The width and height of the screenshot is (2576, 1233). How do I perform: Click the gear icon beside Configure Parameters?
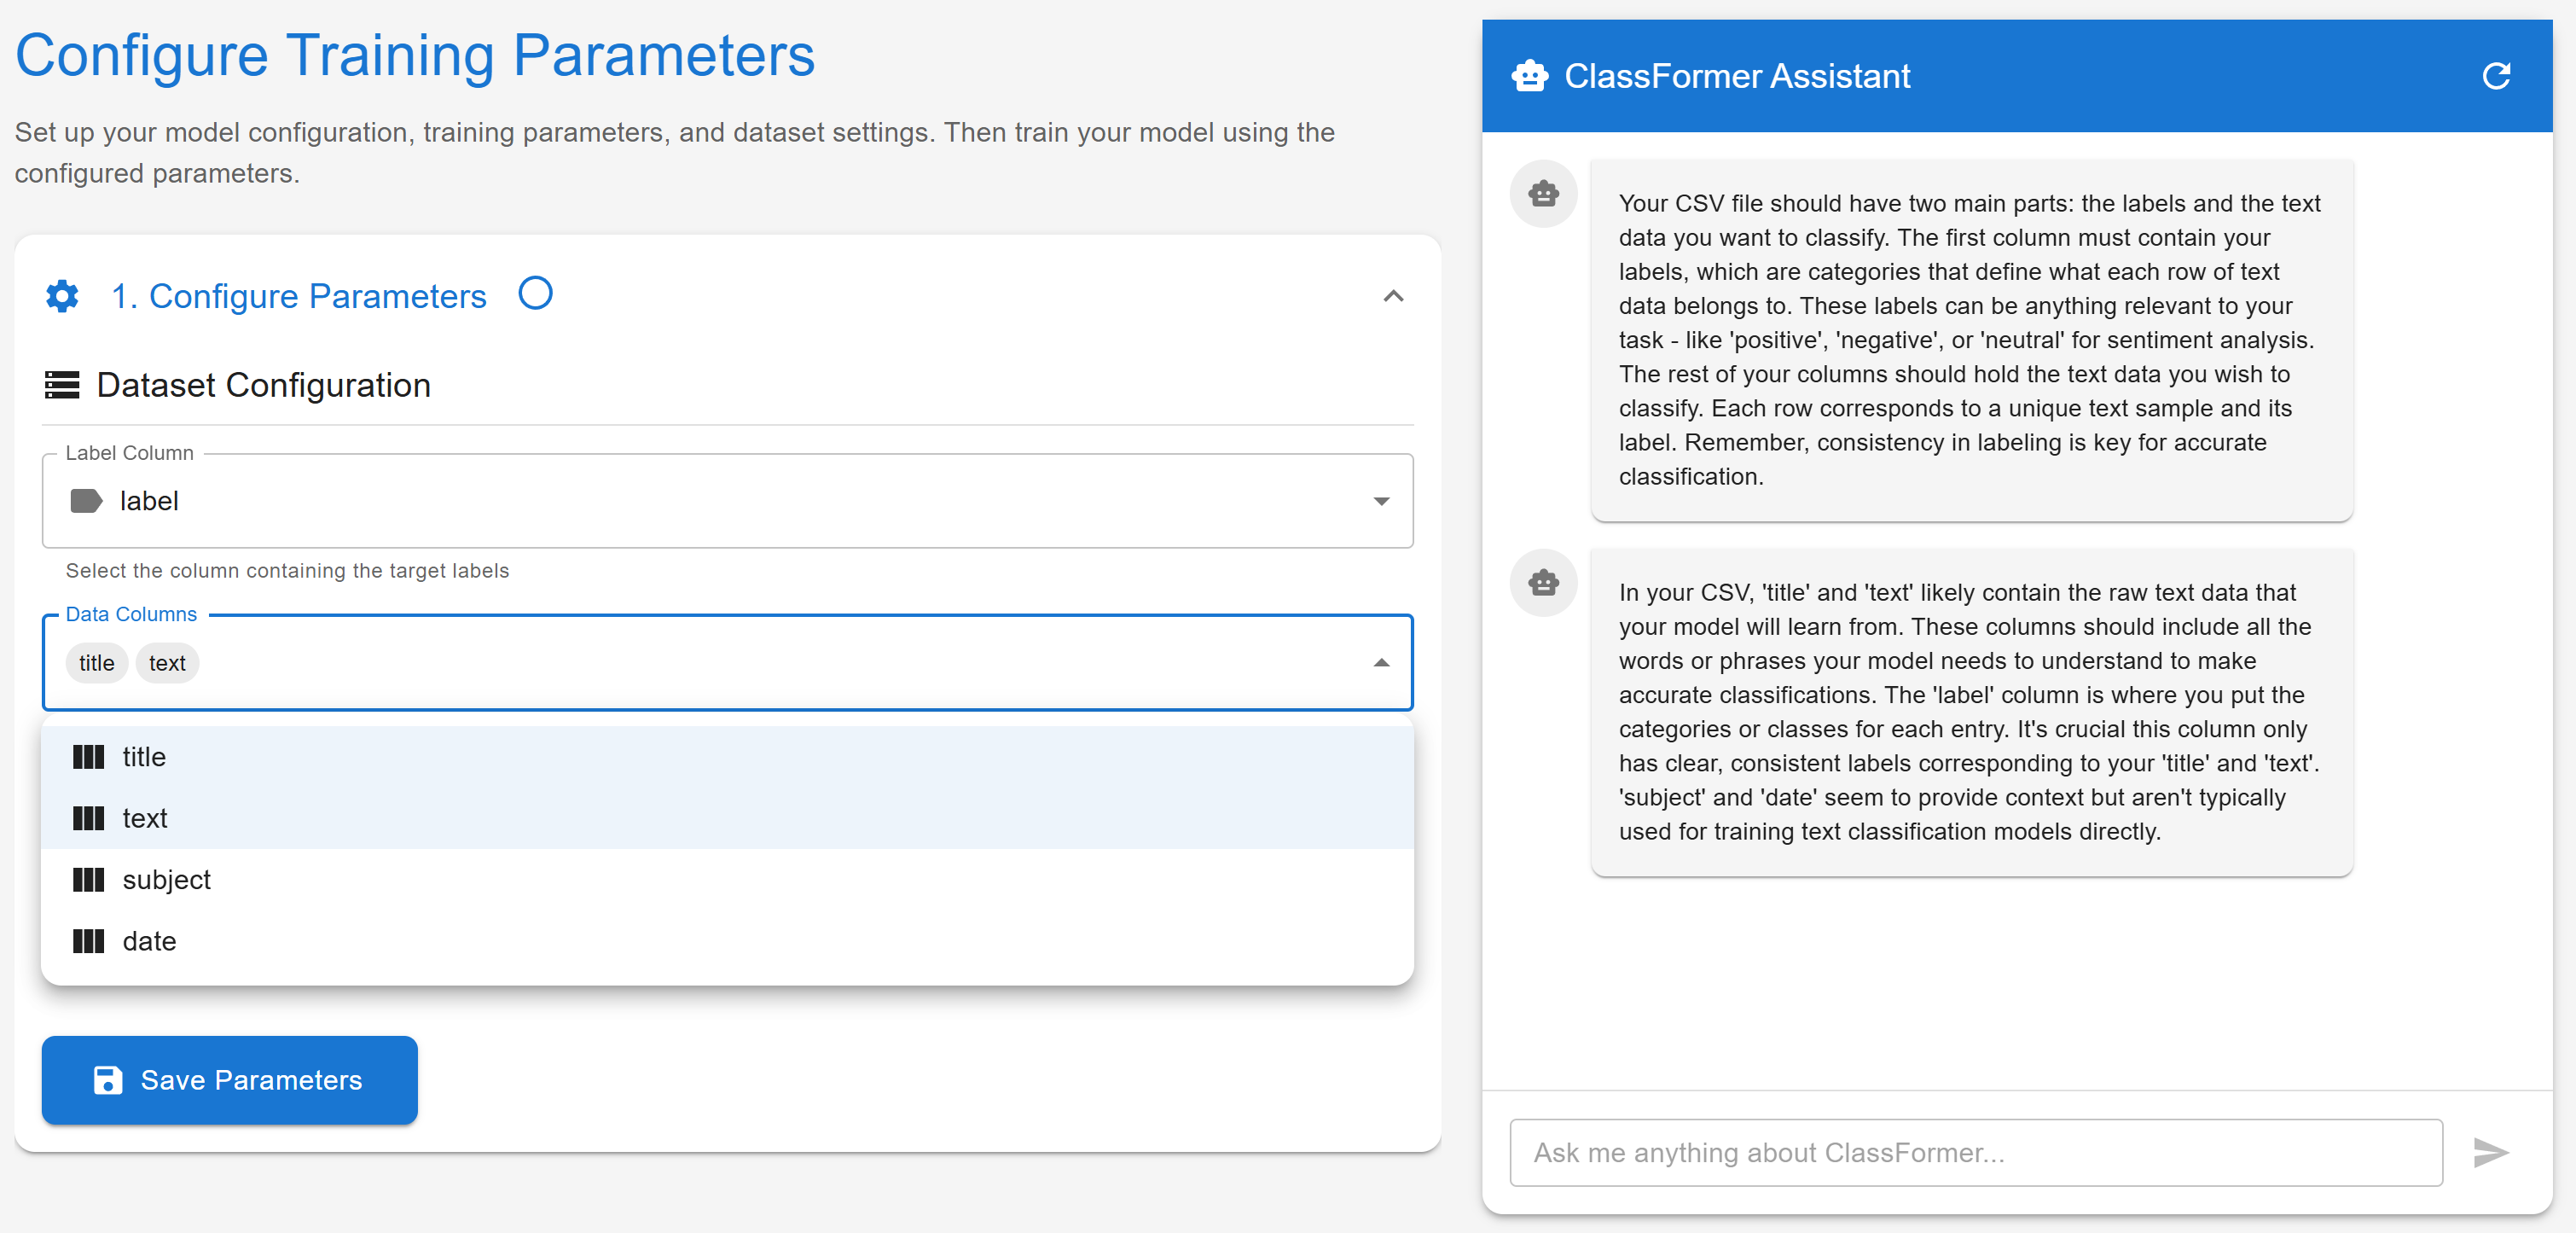62,296
